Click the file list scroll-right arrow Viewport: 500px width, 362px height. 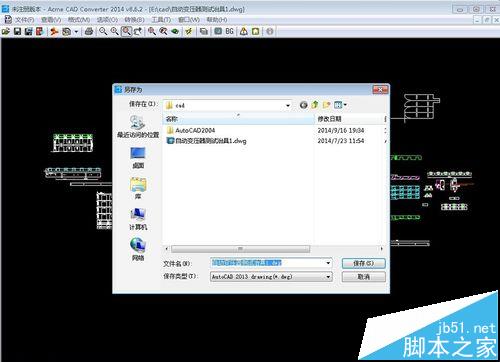382,249
